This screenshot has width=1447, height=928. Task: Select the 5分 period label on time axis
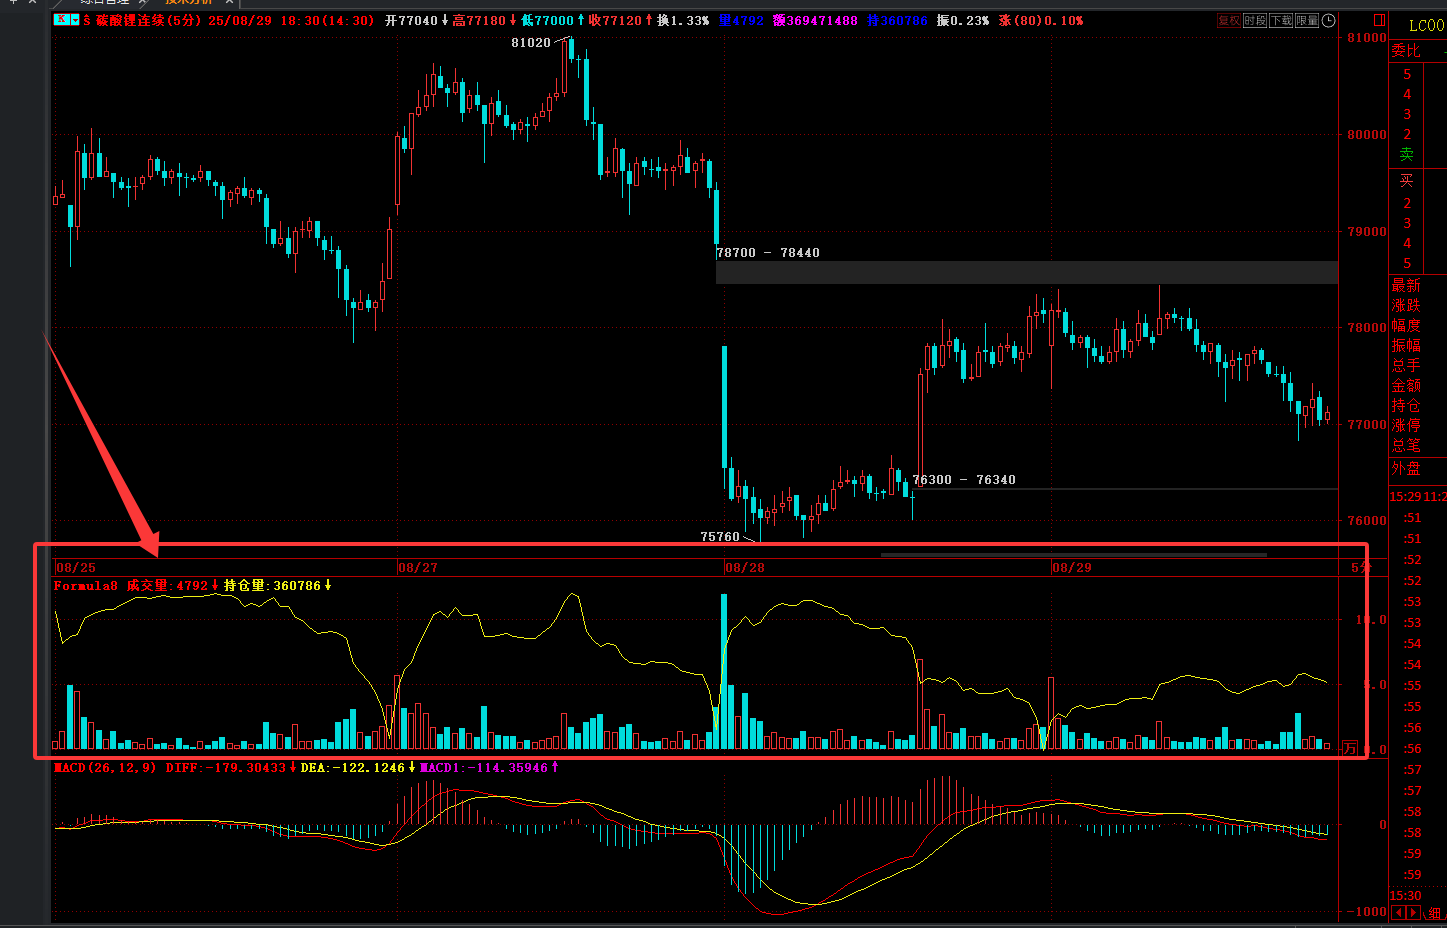tap(1359, 567)
